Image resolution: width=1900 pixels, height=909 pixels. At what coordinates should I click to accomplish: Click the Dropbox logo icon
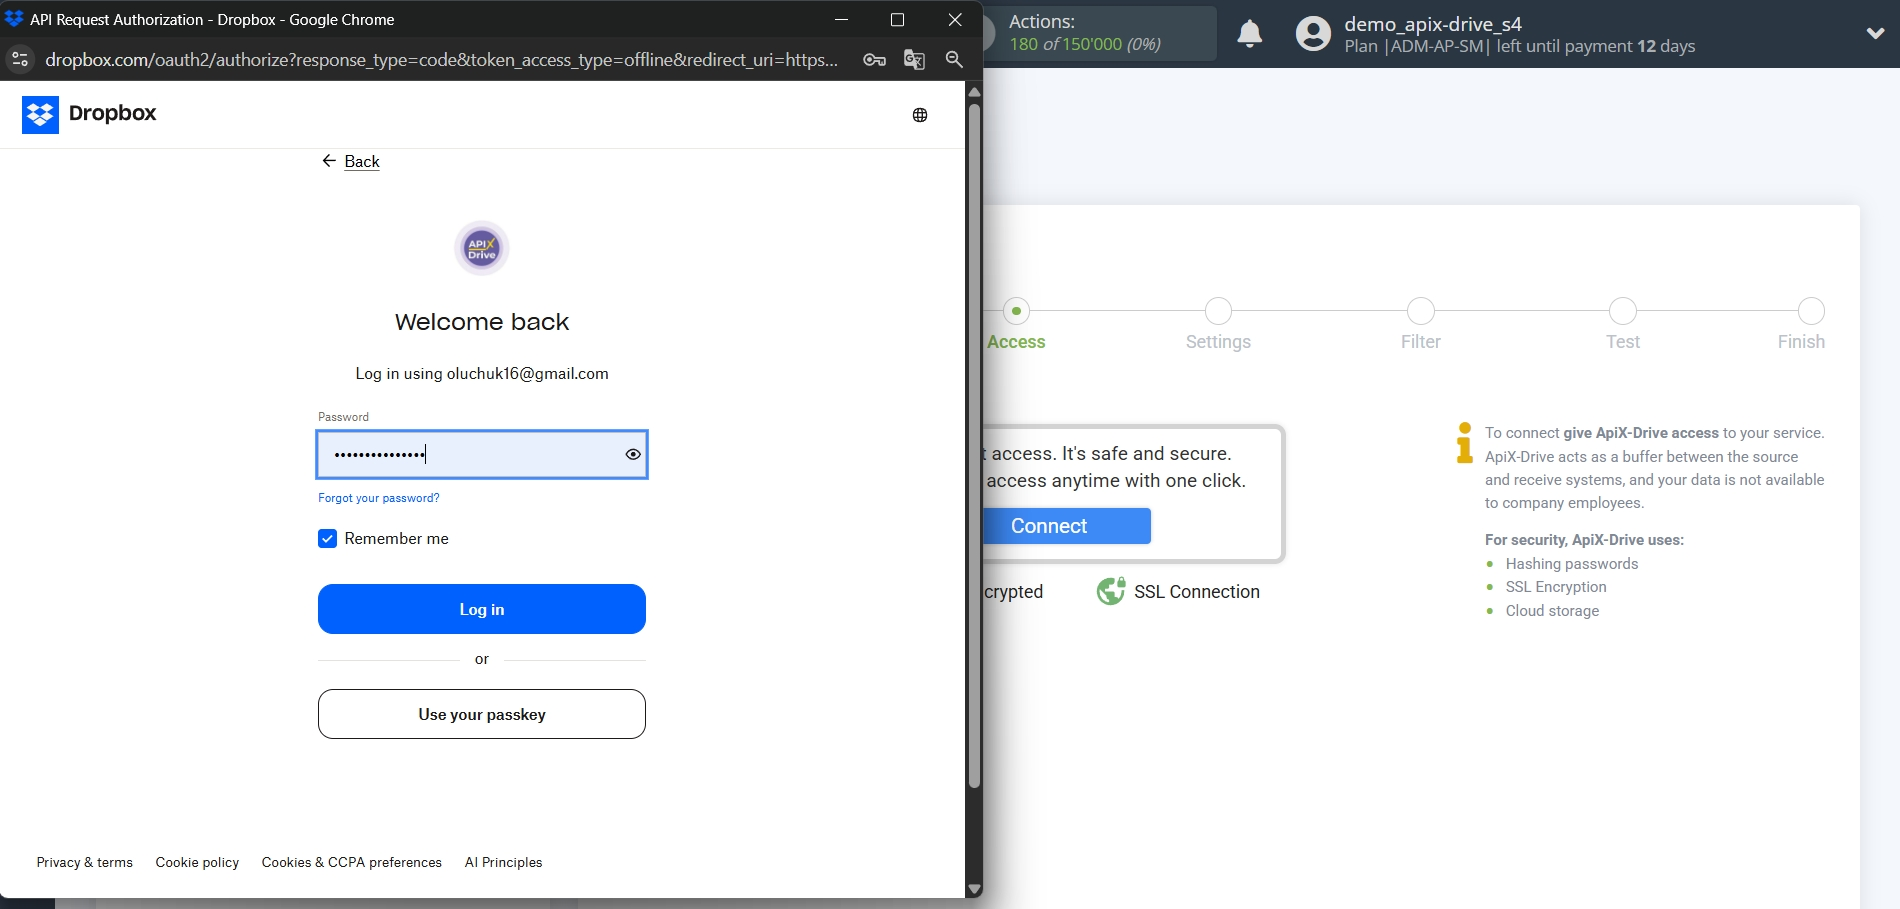click(40, 114)
